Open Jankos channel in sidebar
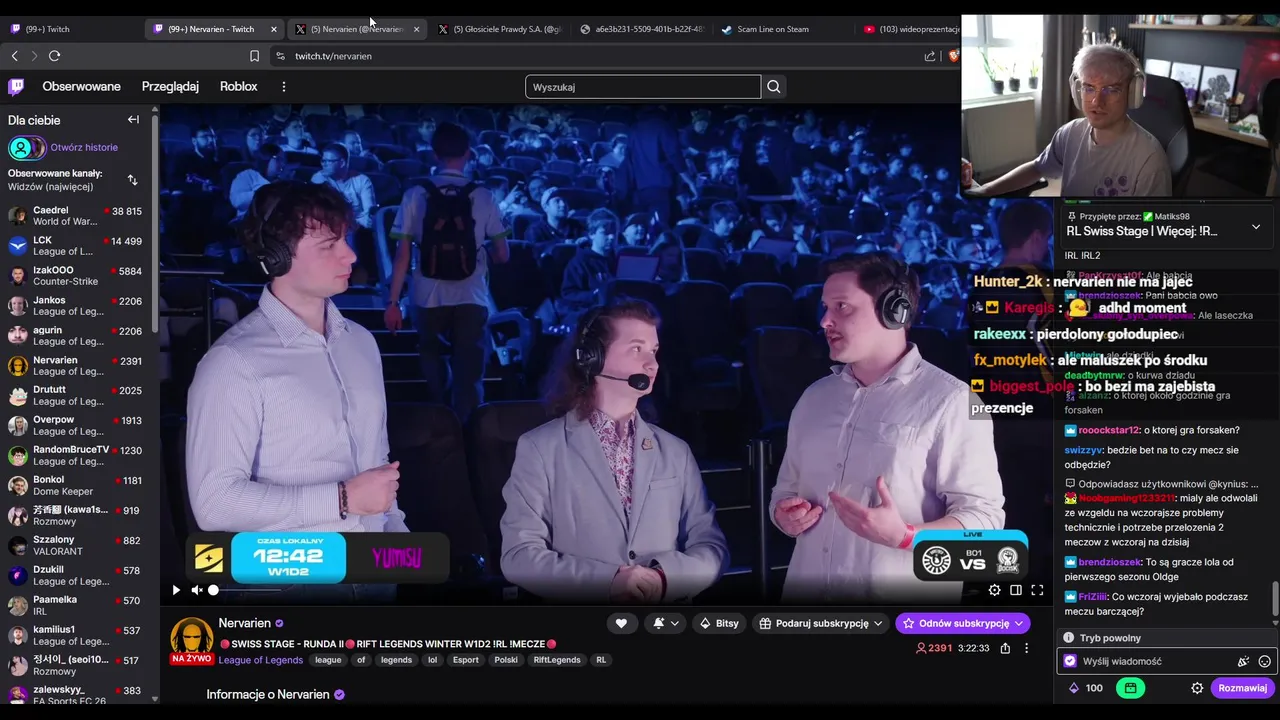The width and height of the screenshot is (1280, 720). point(78,306)
